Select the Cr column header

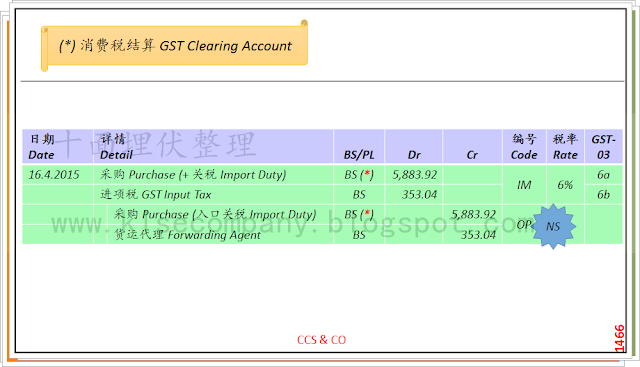[472, 147]
